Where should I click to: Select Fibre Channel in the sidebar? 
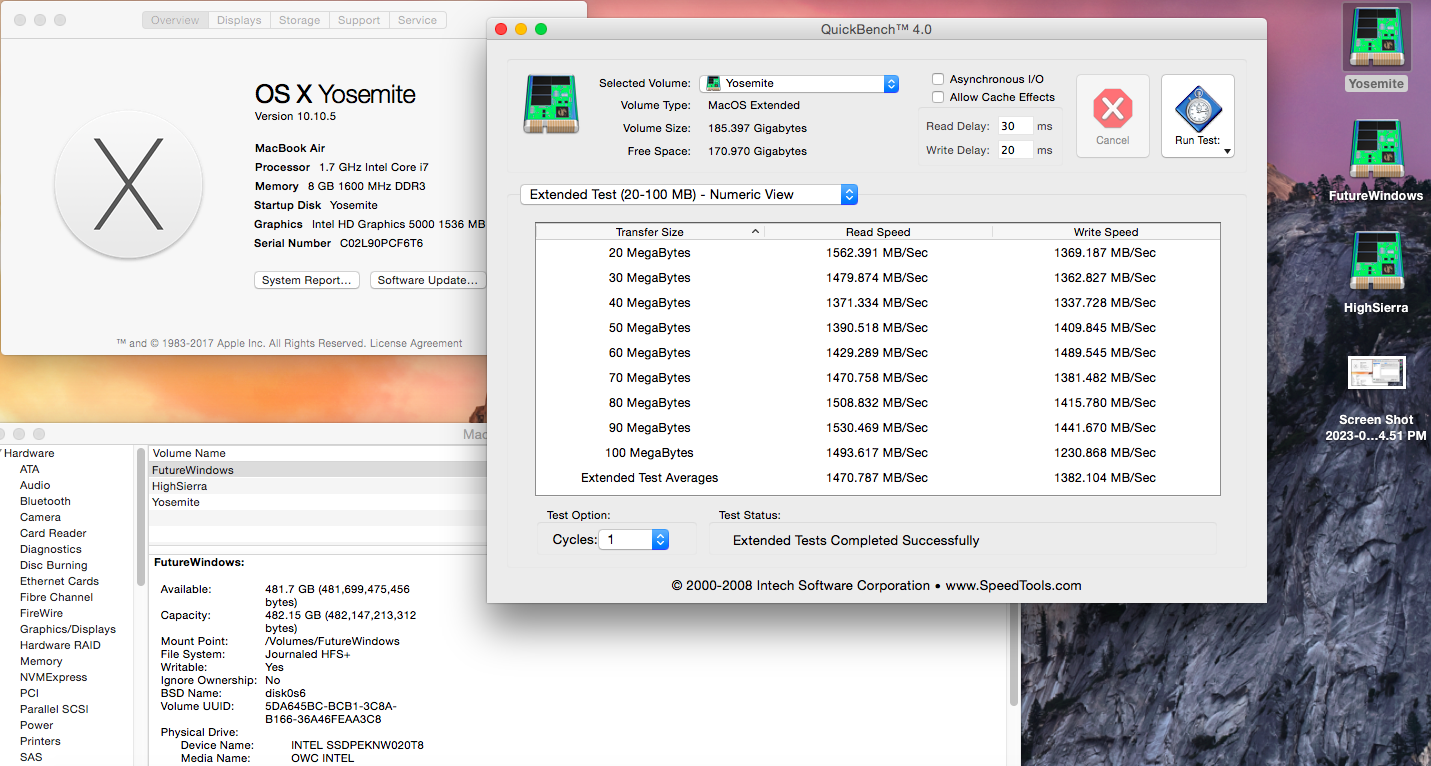click(56, 597)
